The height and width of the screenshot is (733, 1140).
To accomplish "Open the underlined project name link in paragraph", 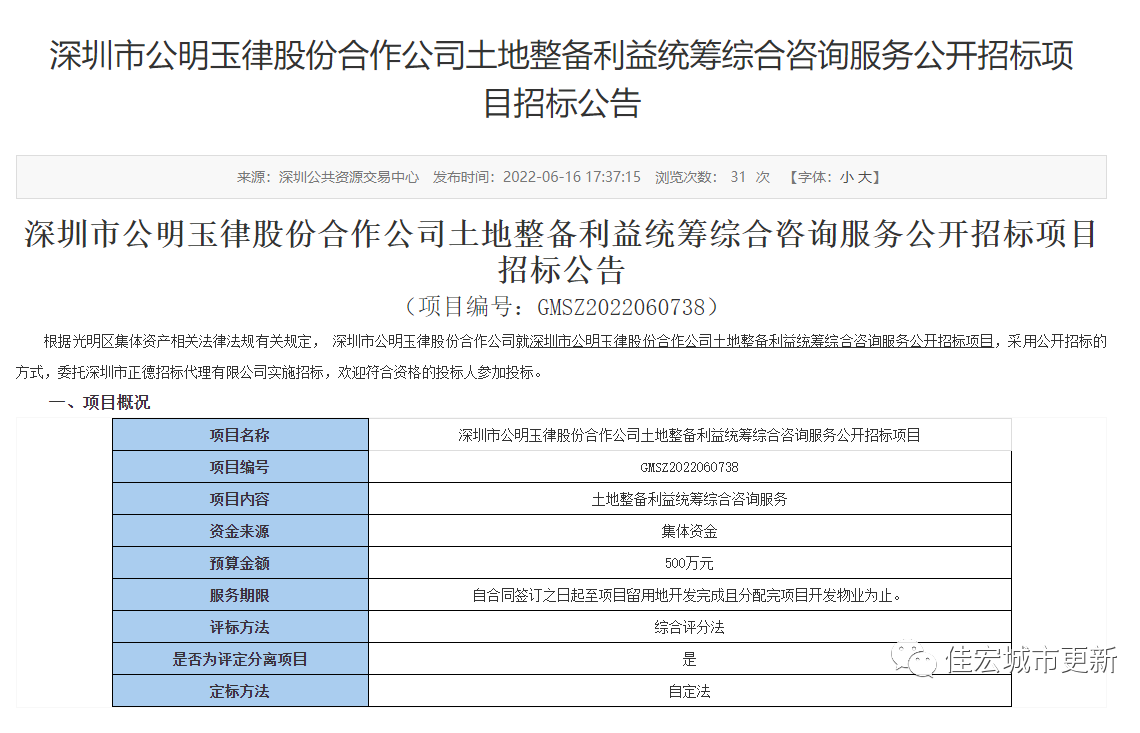I will tap(762, 341).
